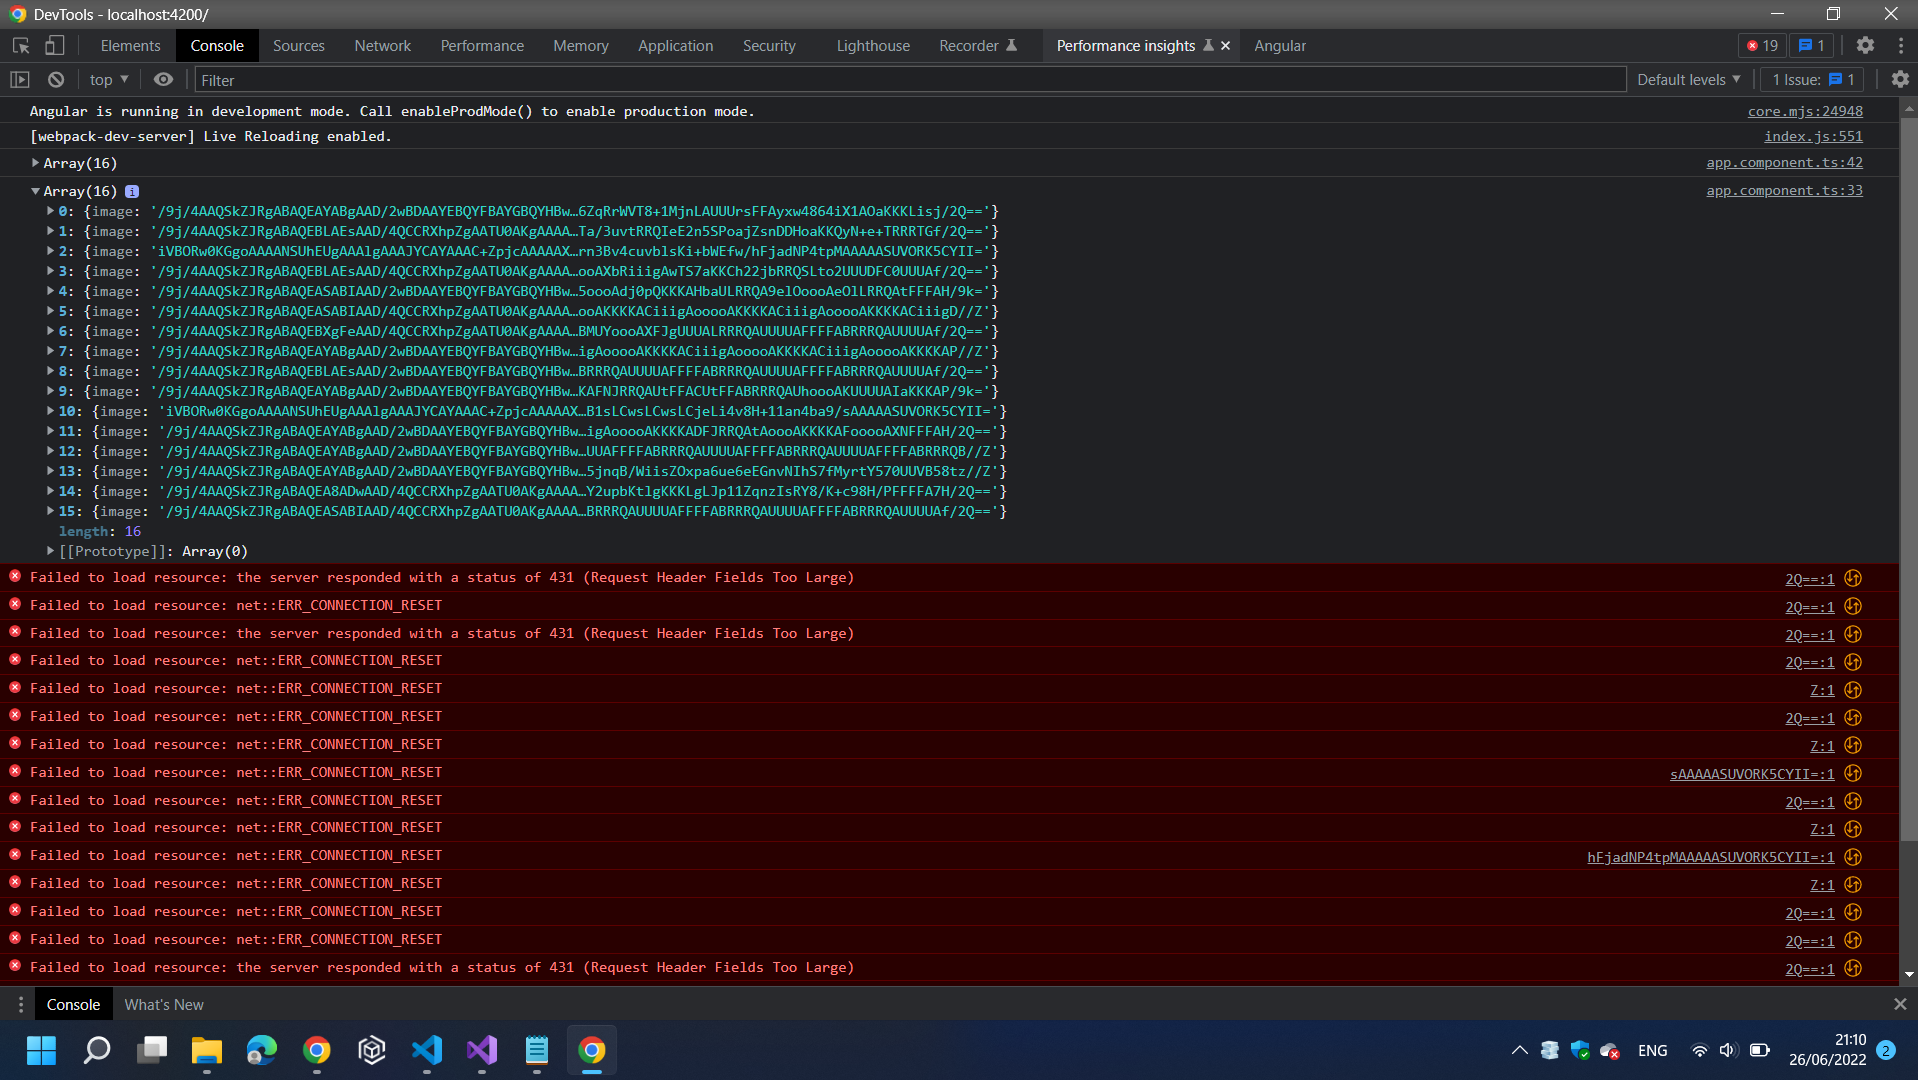Viewport: 1918px width, 1080px height.
Task: Click the network request icon on the sAAAAASUVORK5CYII row
Action: click(1853, 773)
